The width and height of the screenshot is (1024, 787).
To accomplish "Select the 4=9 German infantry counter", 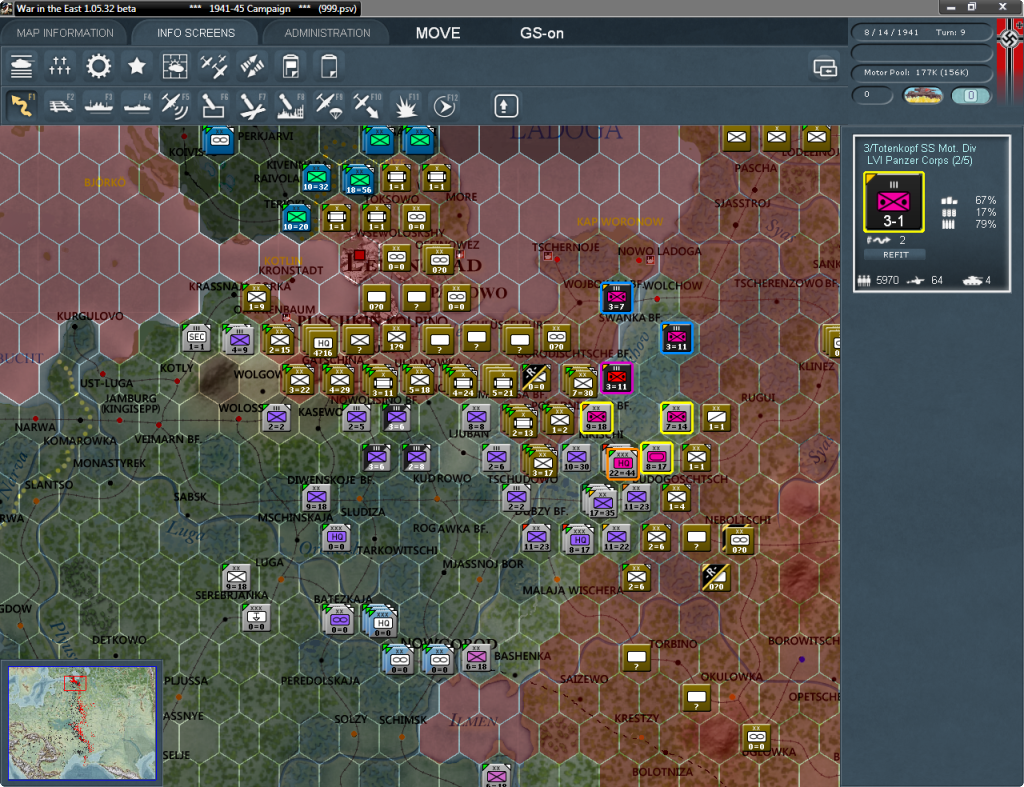I will (x=239, y=340).
